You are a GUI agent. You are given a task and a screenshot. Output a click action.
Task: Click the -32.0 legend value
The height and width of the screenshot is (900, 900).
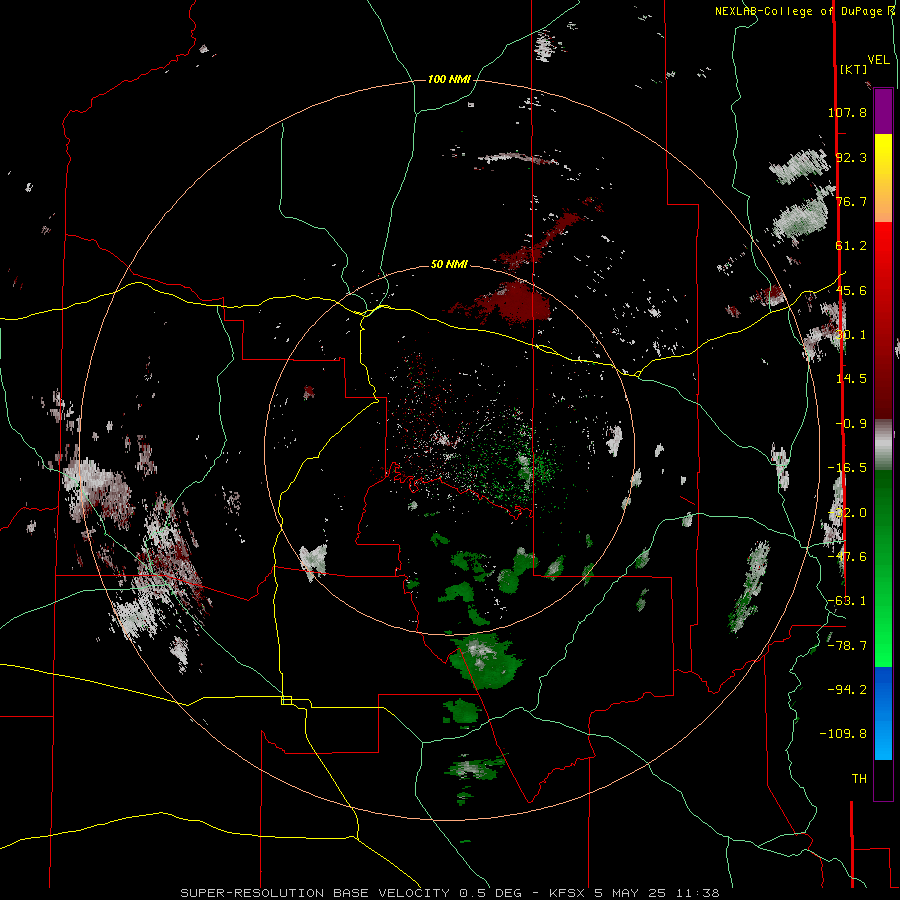(847, 513)
